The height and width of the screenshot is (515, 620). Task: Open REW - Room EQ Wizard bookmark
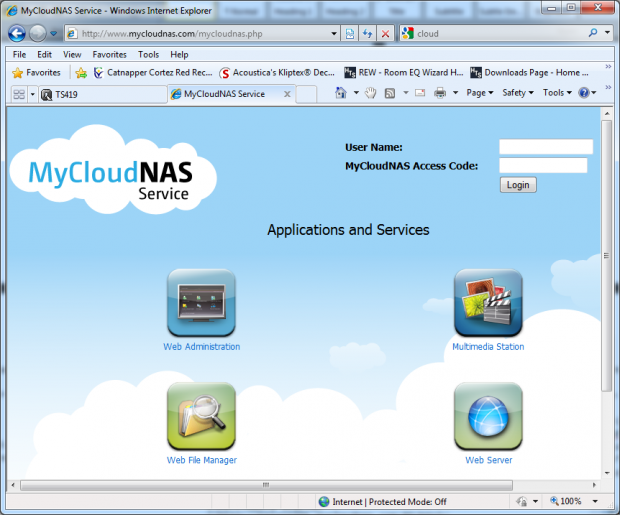tap(404, 73)
